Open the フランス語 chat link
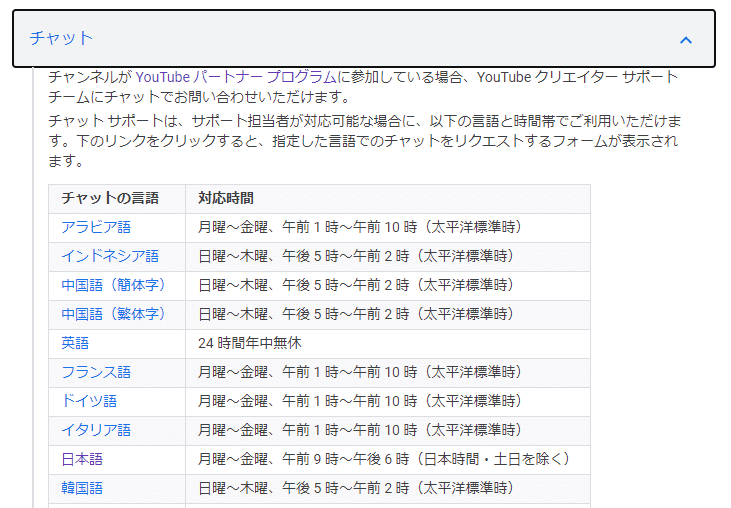Image resolution: width=731 pixels, height=508 pixels. coord(96,372)
